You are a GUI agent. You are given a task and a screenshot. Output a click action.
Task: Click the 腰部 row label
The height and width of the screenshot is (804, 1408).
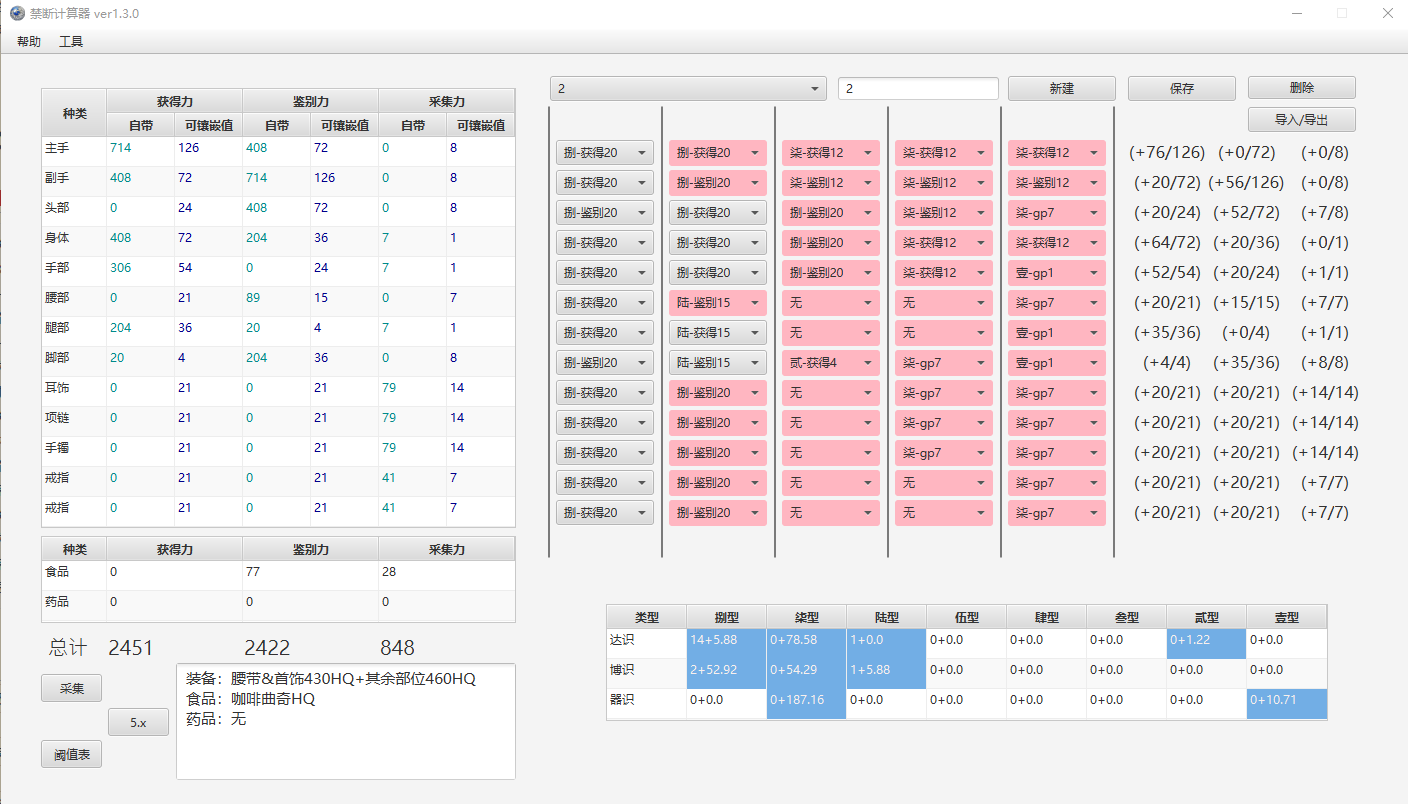(x=57, y=298)
